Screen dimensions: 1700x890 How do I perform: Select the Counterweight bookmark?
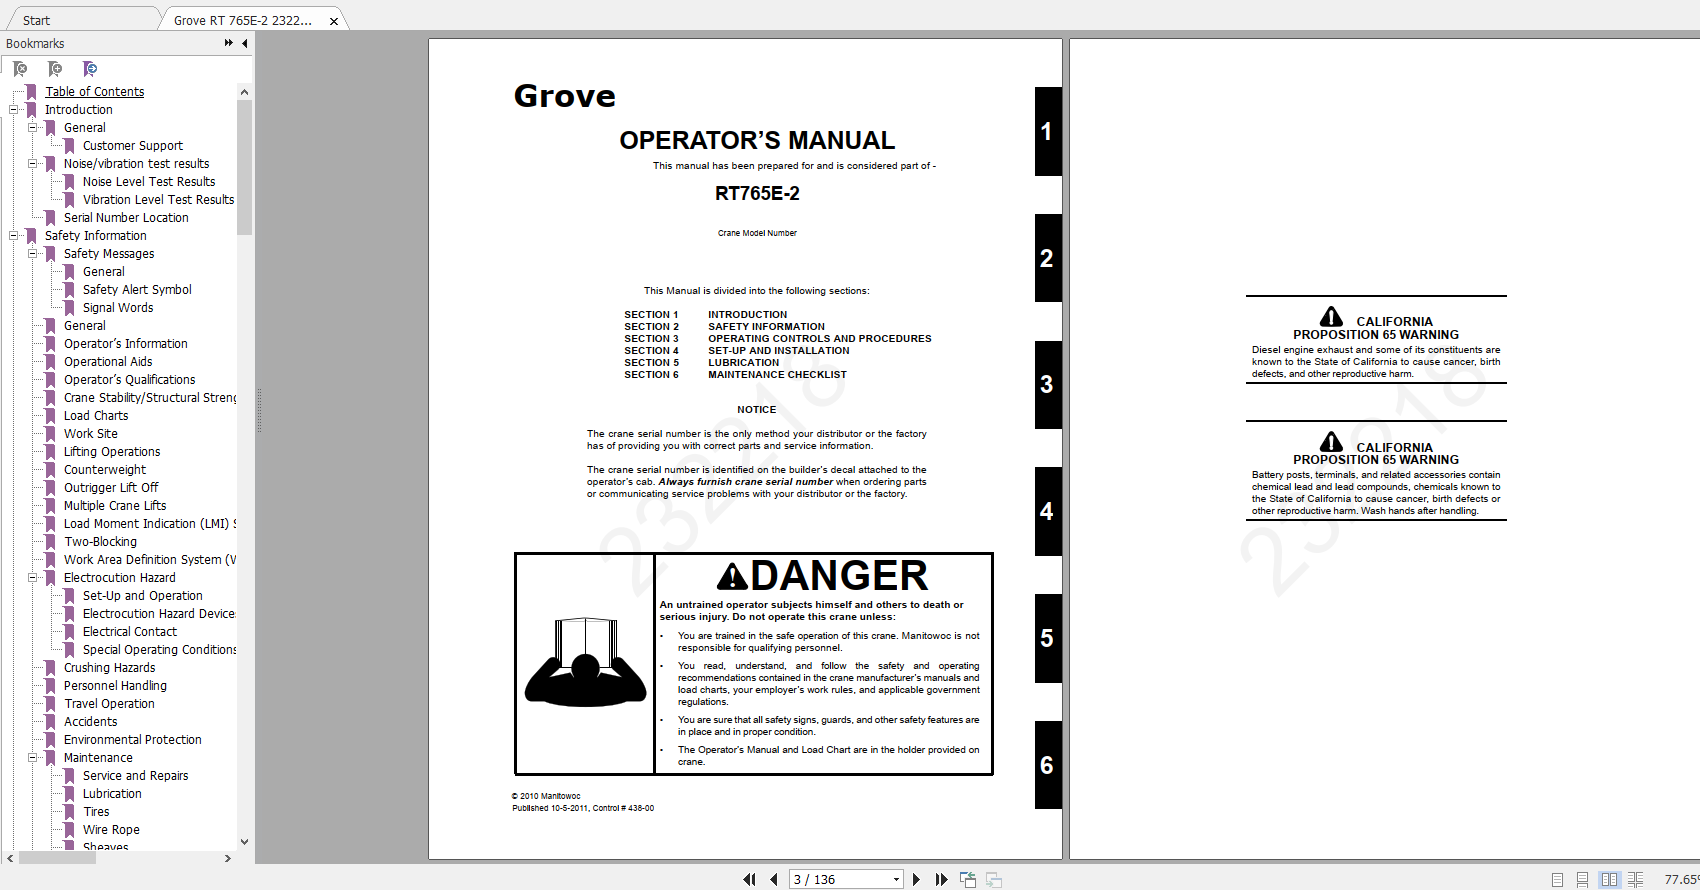105,470
